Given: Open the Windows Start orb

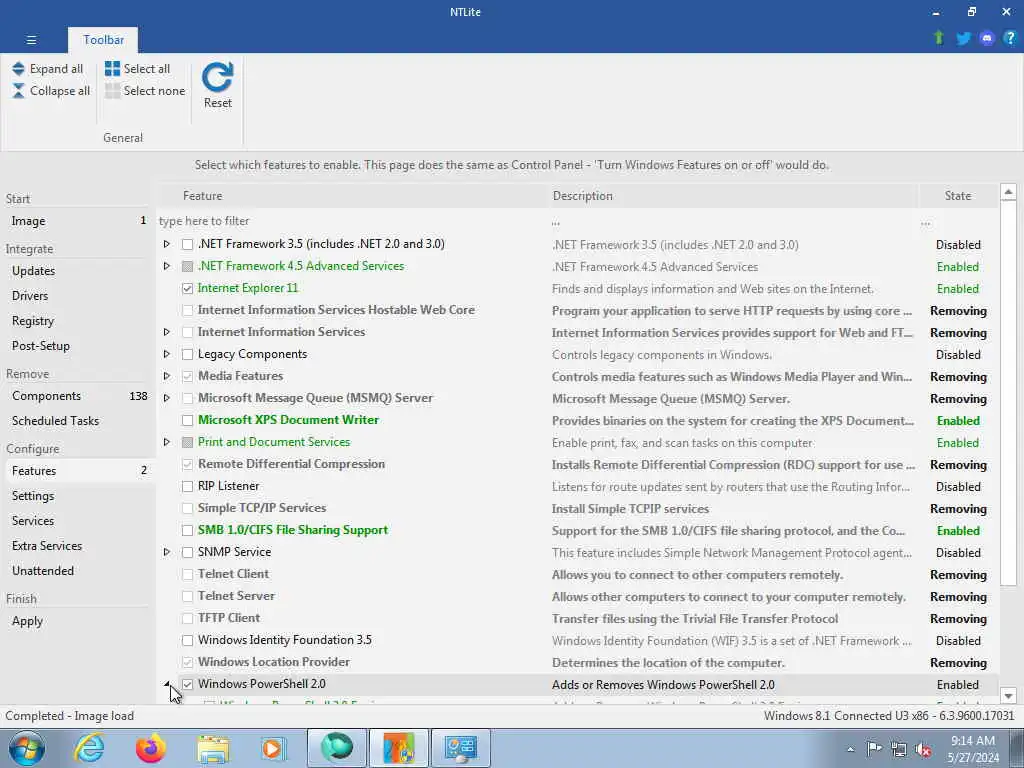Looking at the screenshot, I should click(27, 748).
